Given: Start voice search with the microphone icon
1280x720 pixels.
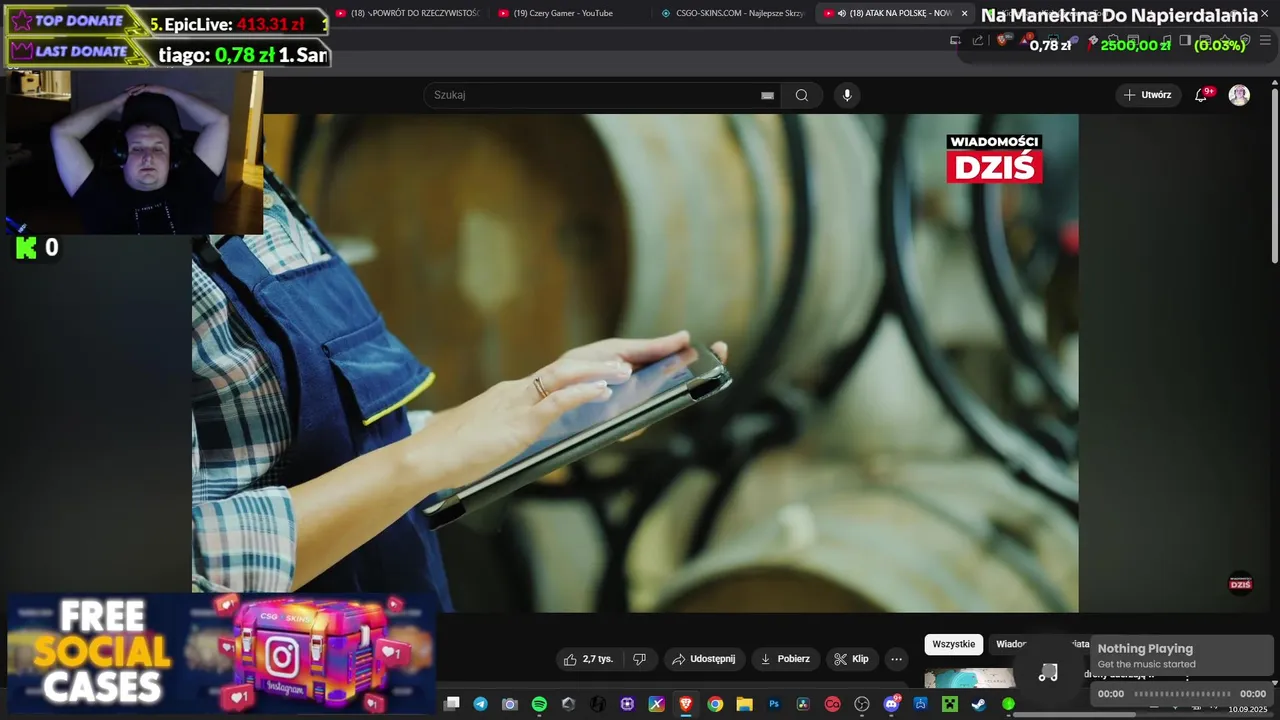Looking at the screenshot, I should tap(847, 95).
